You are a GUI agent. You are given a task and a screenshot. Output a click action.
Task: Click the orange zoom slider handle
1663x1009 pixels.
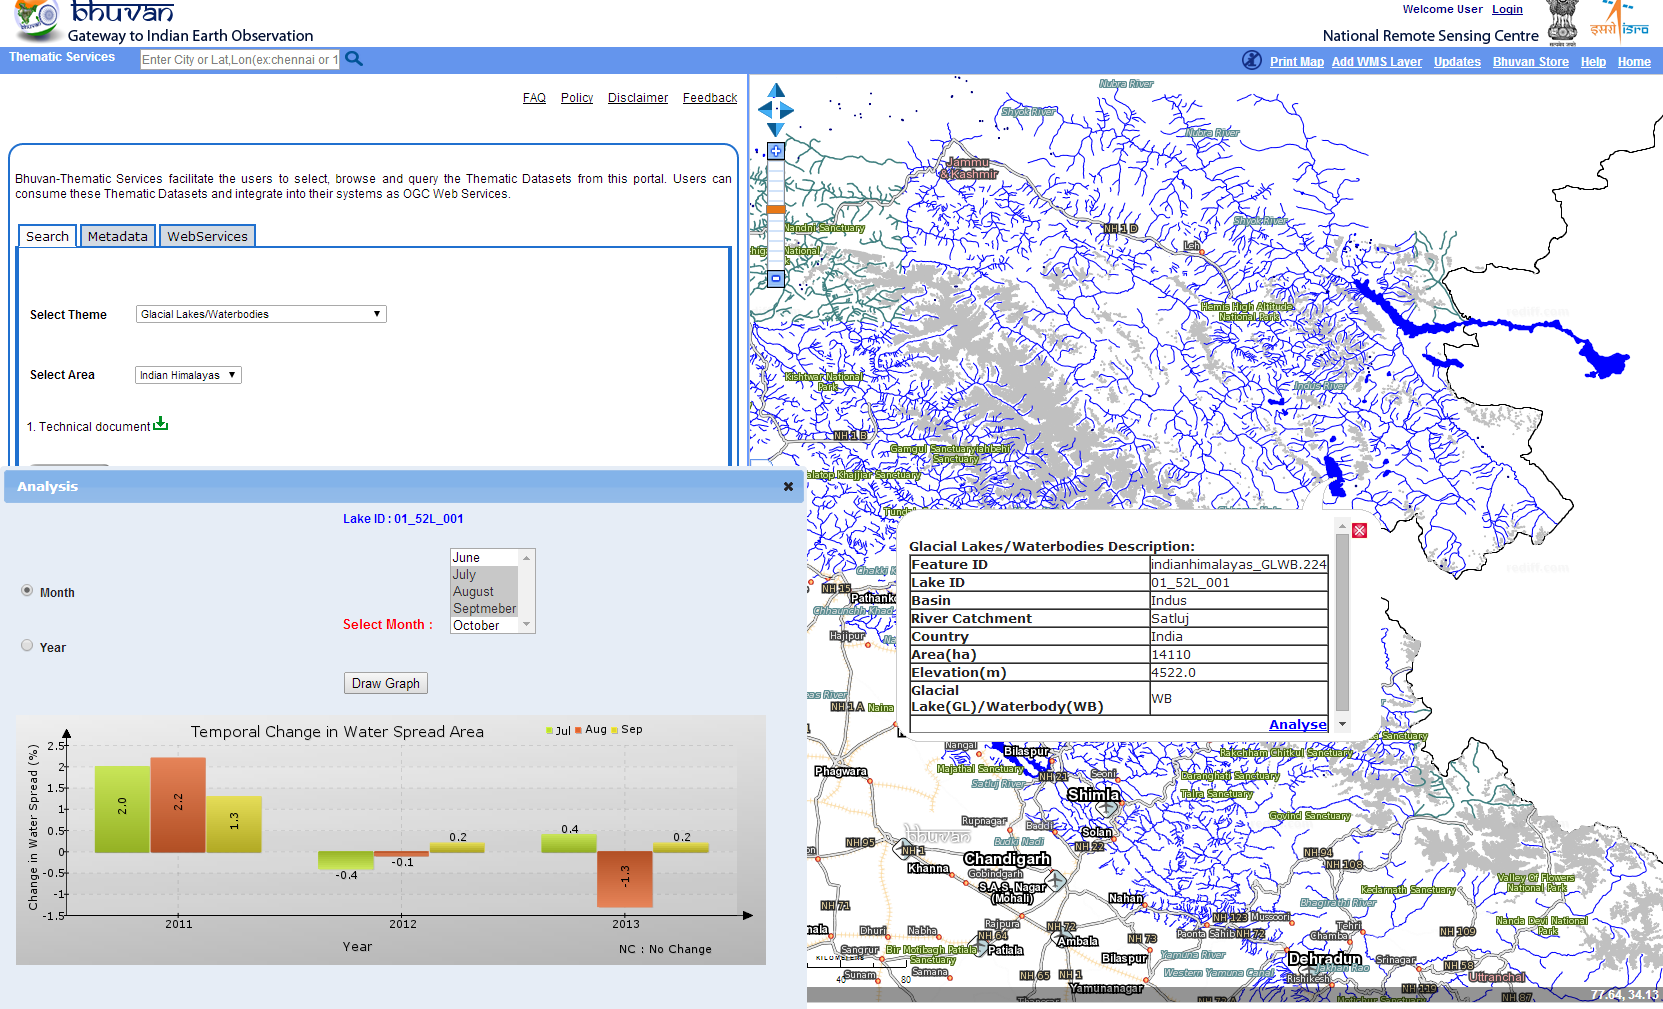776,209
